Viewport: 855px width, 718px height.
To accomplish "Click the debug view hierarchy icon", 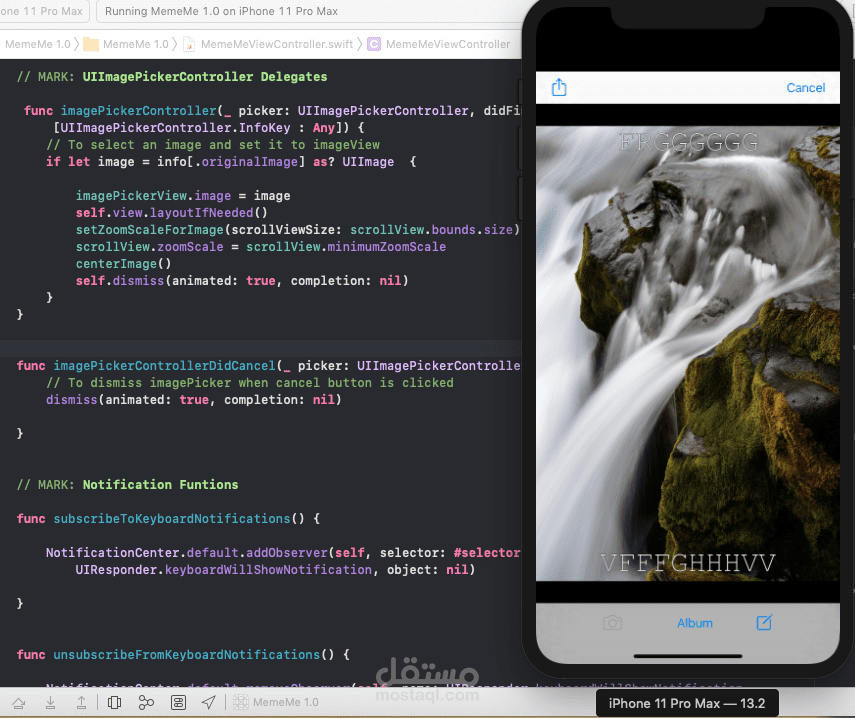I will [115, 703].
